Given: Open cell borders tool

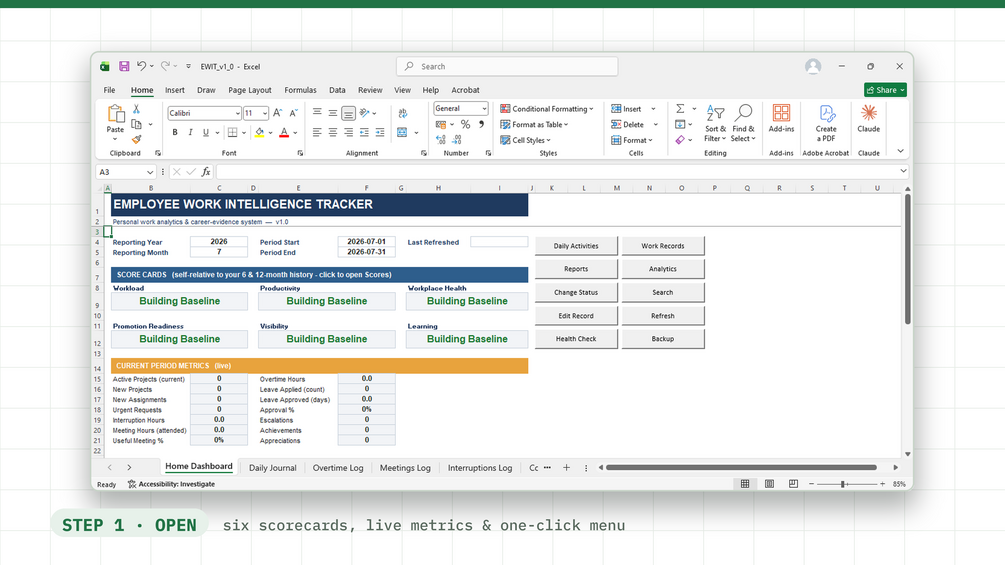Looking at the screenshot, I should 233,133.
